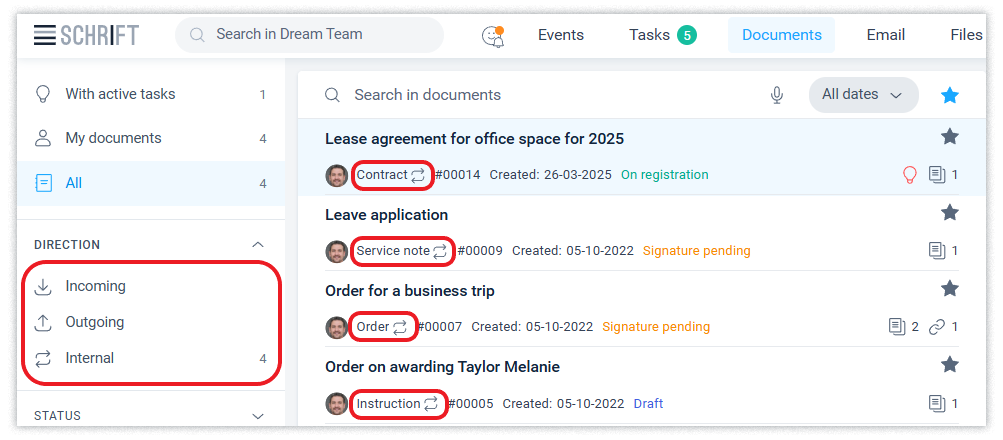Open the hamburger menu next to Schrift logo
Image resolution: width=1003 pixels, height=440 pixels.
[44, 35]
